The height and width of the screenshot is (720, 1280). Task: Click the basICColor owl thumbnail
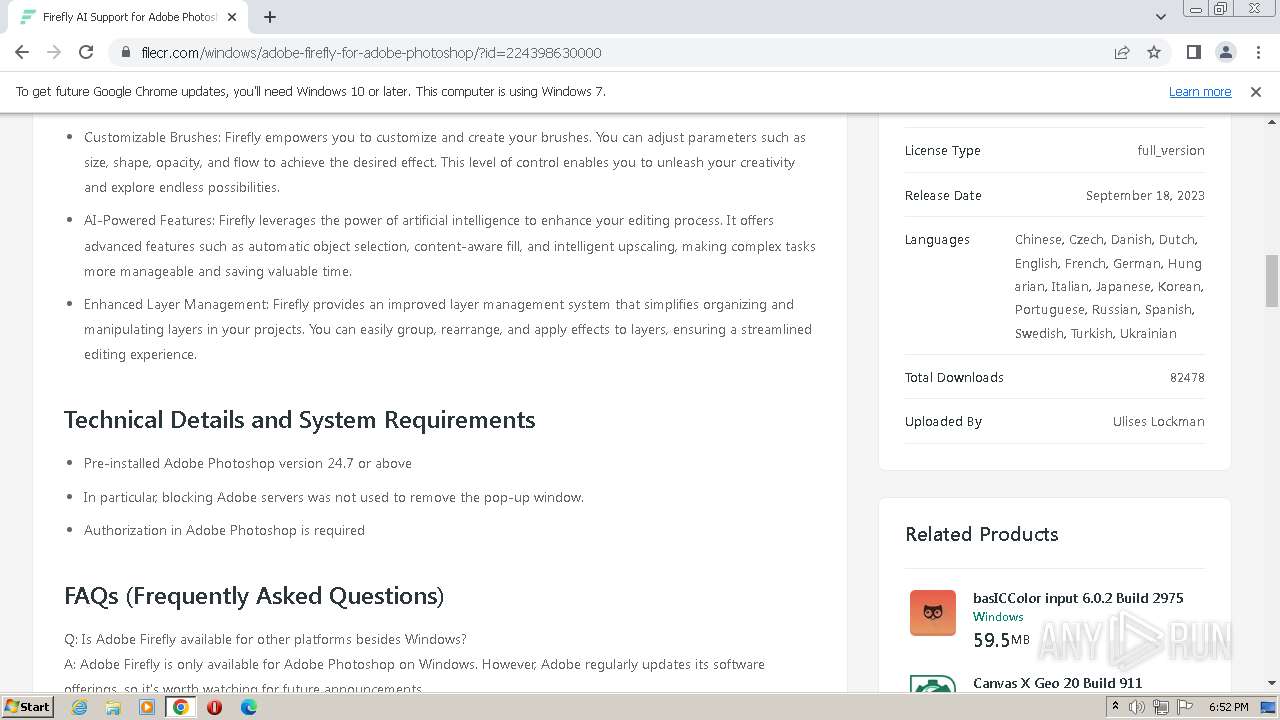[x=933, y=612]
